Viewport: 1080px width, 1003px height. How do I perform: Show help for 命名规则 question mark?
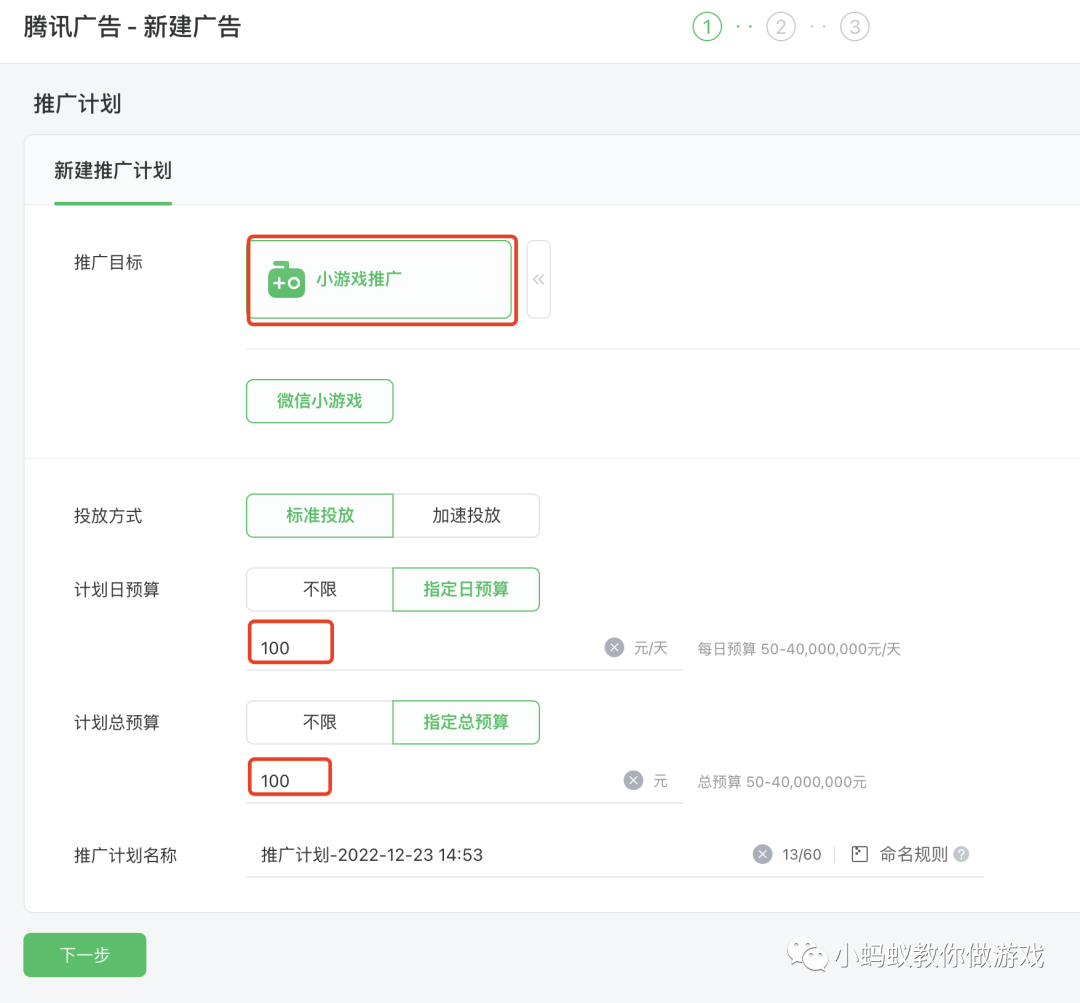[x=962, y=854]
